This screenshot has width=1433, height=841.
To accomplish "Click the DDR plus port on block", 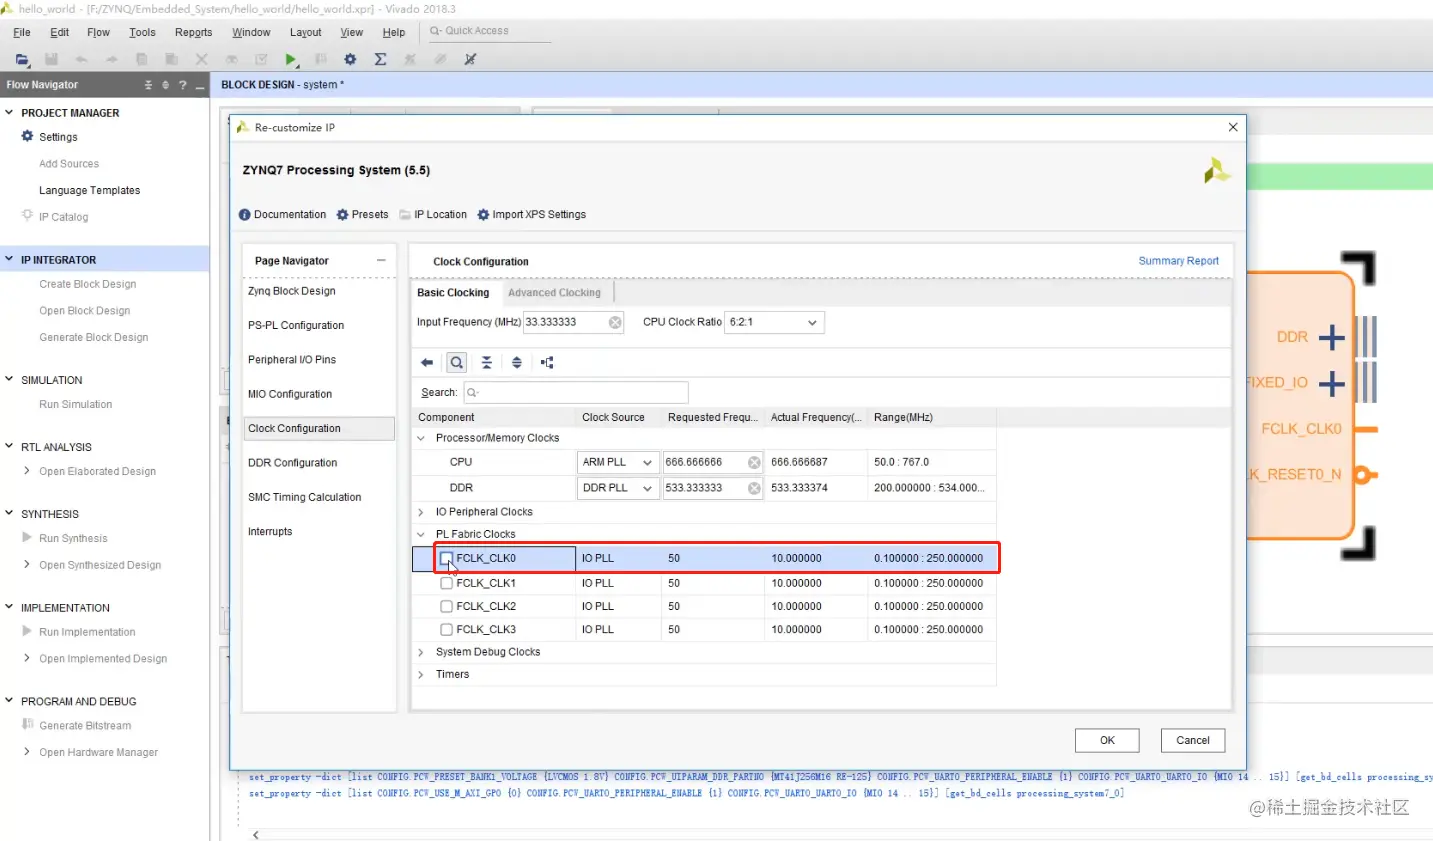I will pyautogui.click(x=1331, y=337).
